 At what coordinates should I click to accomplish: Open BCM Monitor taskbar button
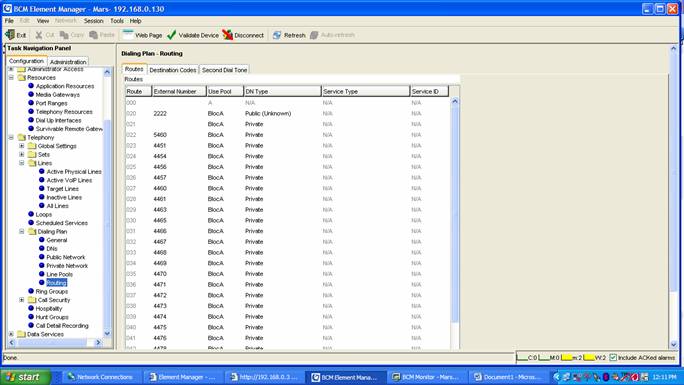pos(427,377)
